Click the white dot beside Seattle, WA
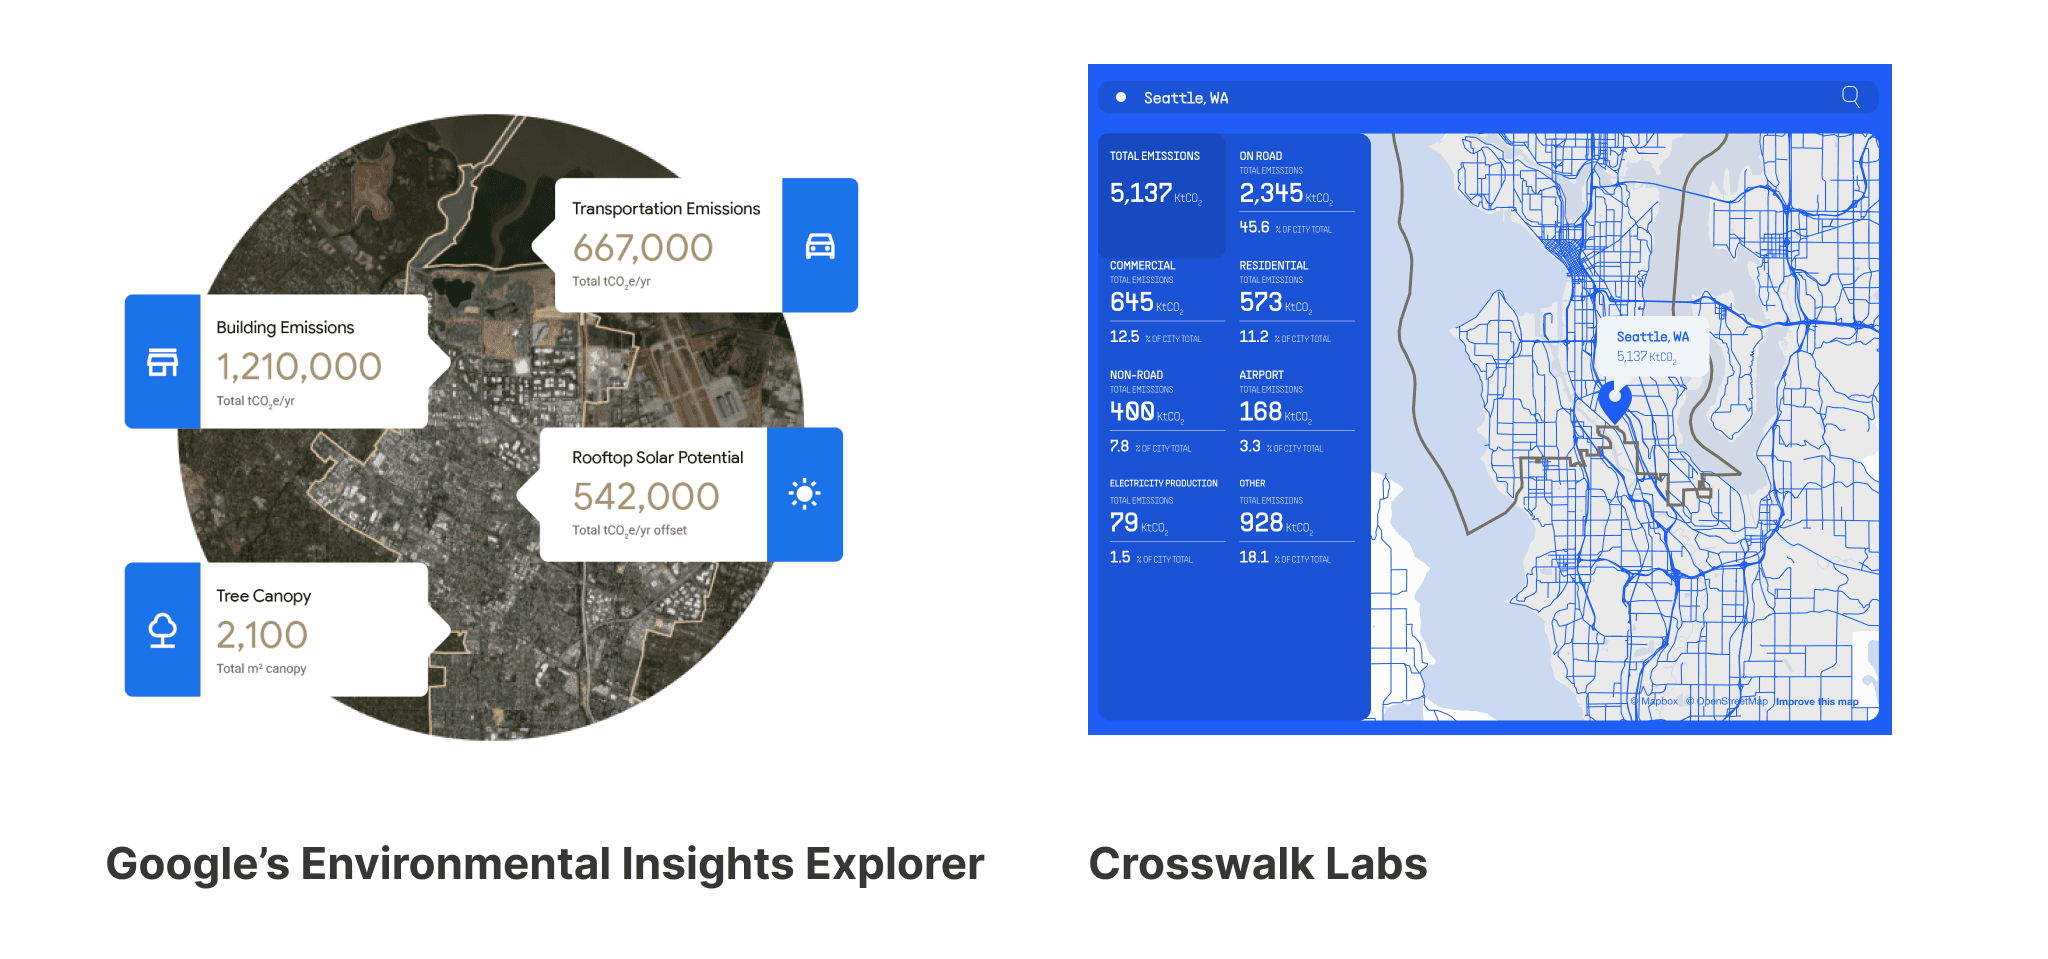 click(x=1121, y=97)
